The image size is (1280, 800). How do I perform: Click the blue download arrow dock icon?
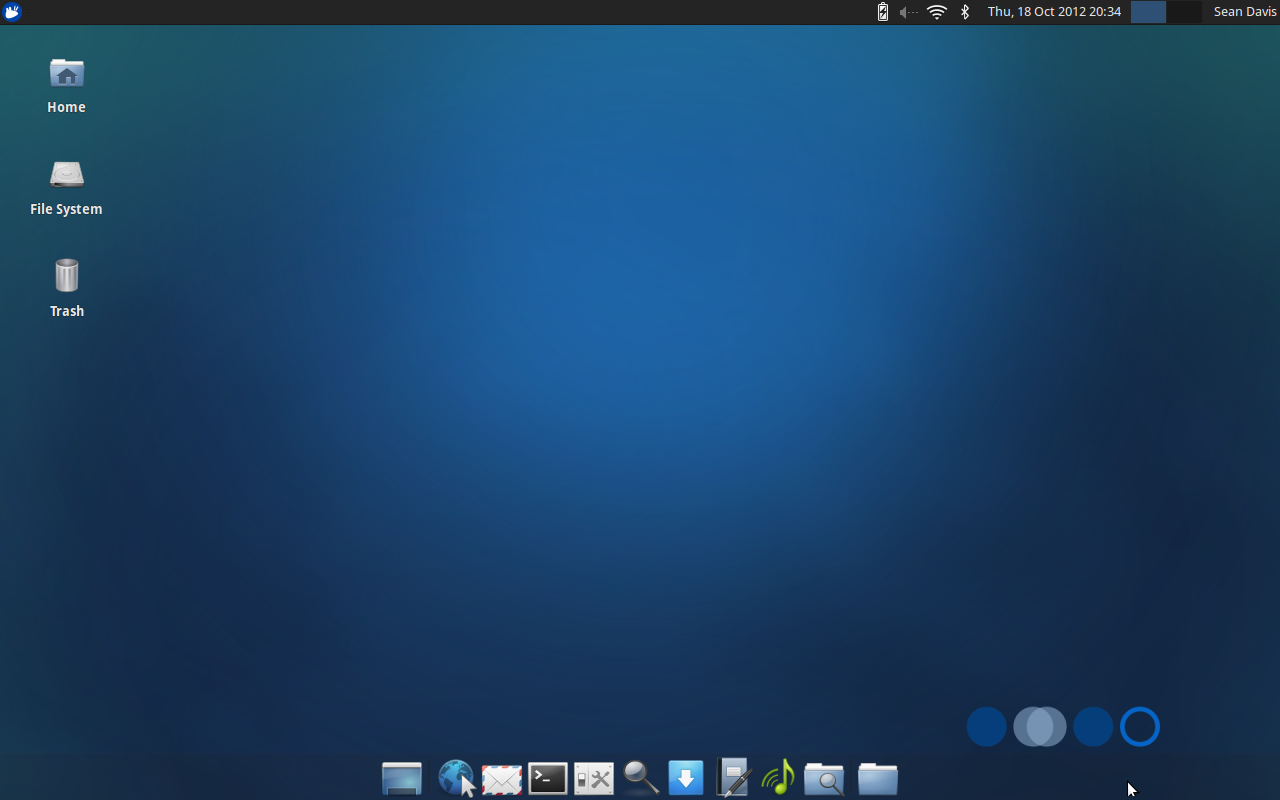(685, 778)
